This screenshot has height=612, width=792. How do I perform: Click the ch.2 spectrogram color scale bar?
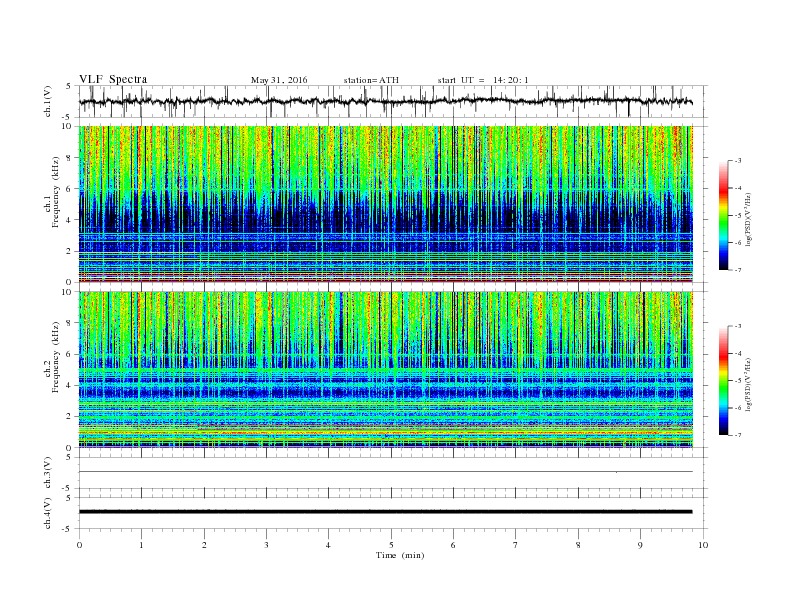[724, 380]
